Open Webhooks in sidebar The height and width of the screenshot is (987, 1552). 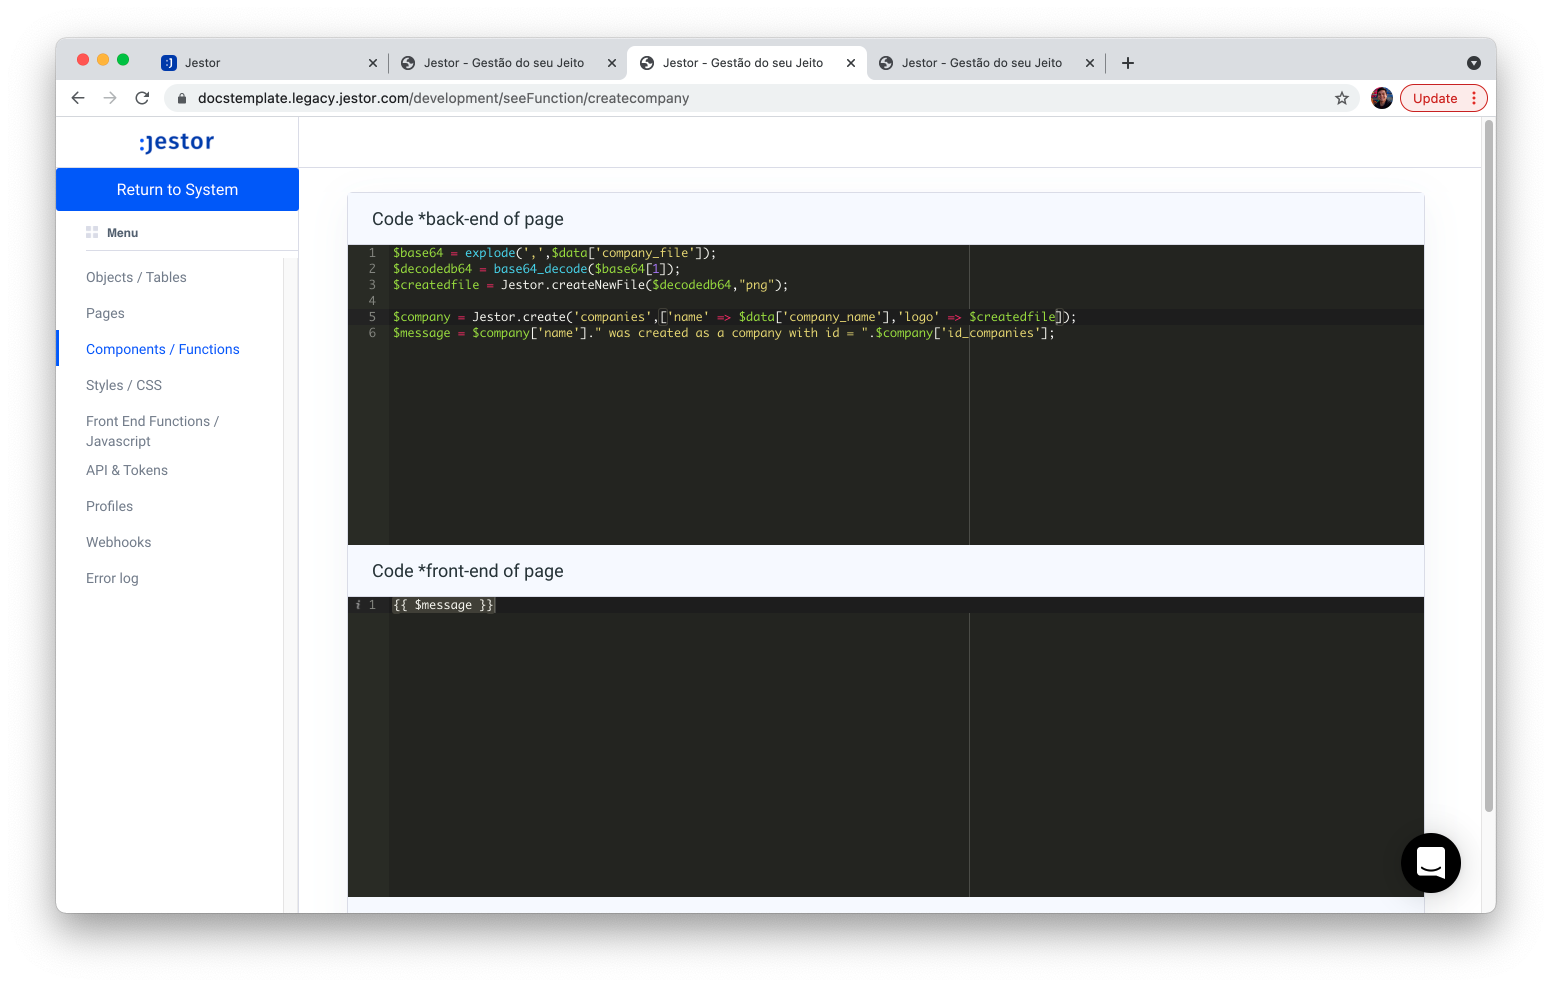tap(118, 542)
